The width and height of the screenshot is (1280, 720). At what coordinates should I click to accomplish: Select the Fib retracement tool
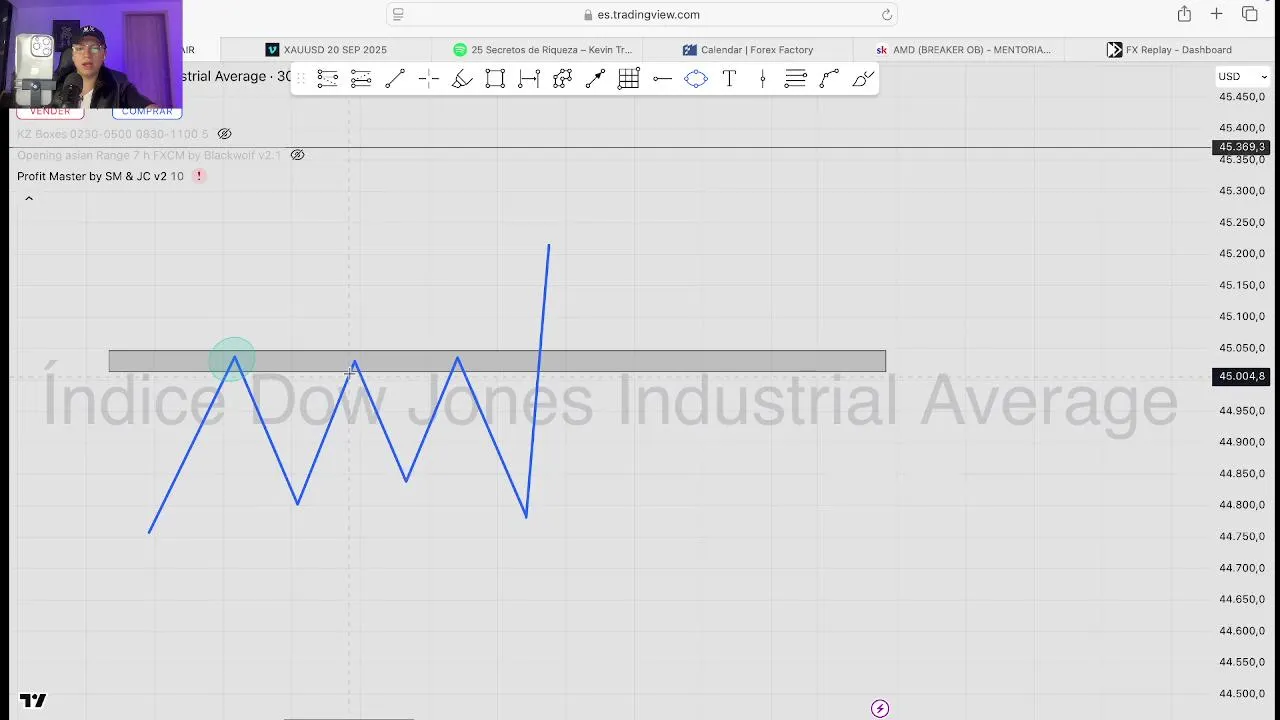point(327,78)
